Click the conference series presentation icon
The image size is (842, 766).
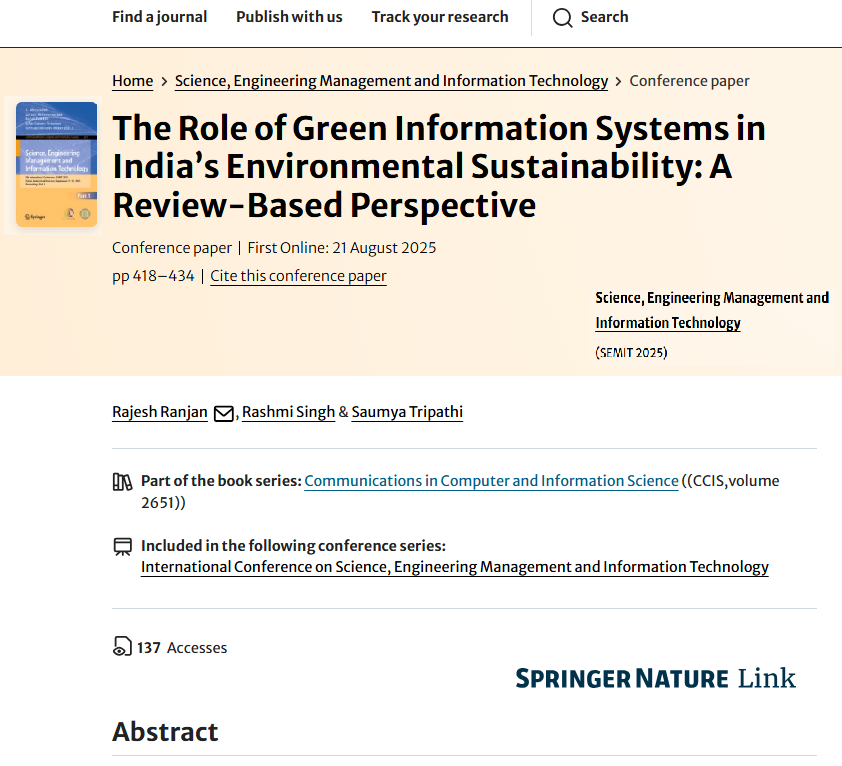(122, 546)
